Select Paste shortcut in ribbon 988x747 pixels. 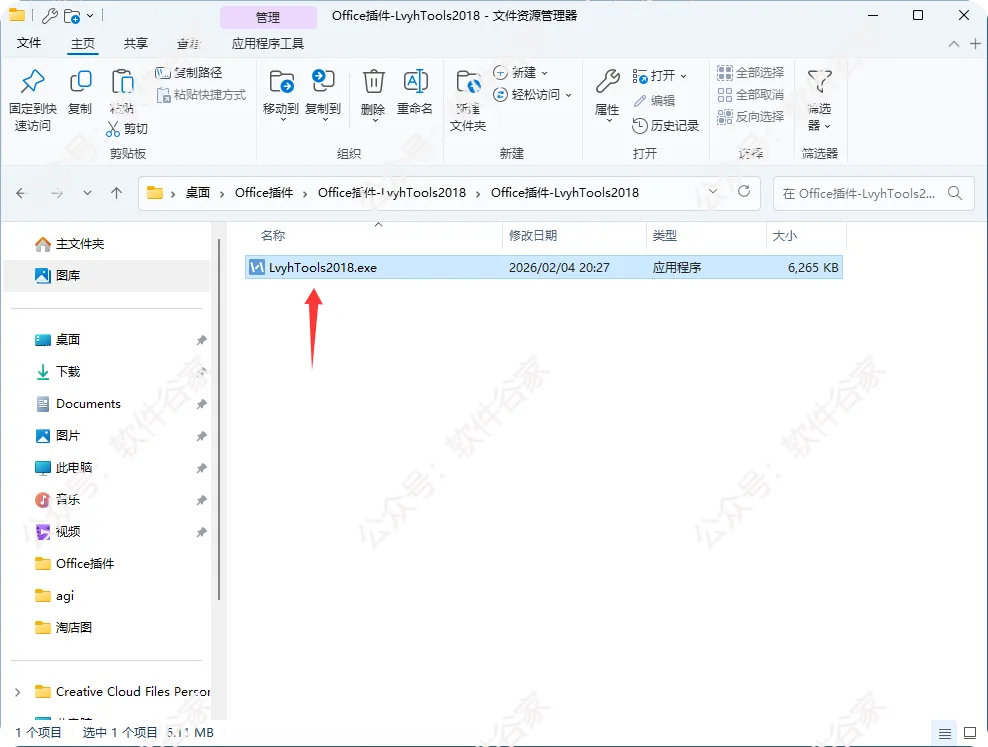pos(201,94)
